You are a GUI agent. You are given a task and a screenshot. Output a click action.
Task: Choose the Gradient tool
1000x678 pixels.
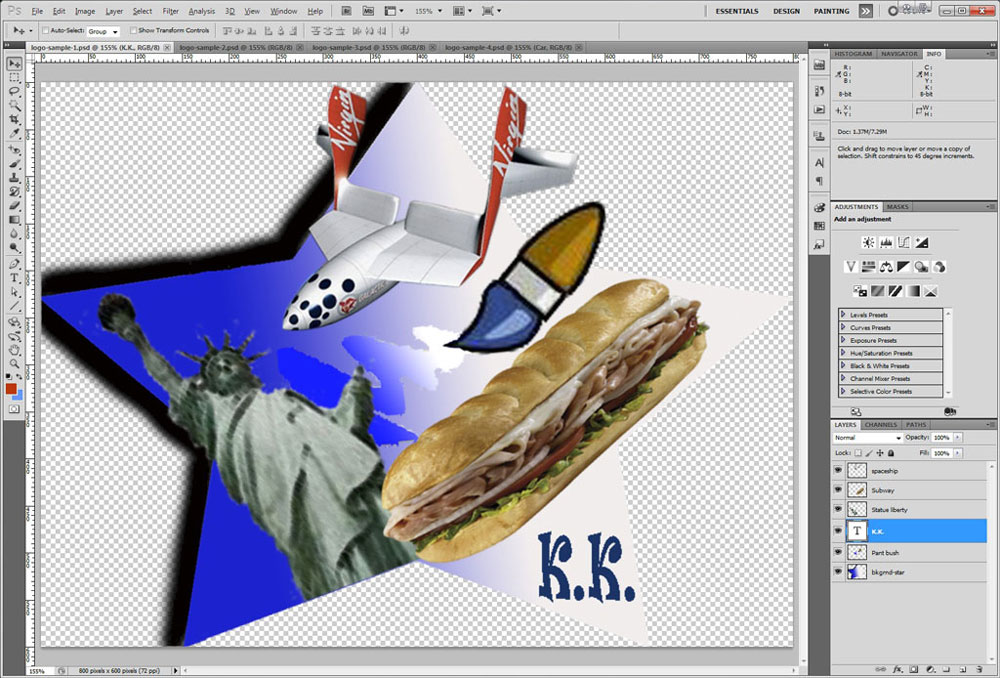pos(15,219)
